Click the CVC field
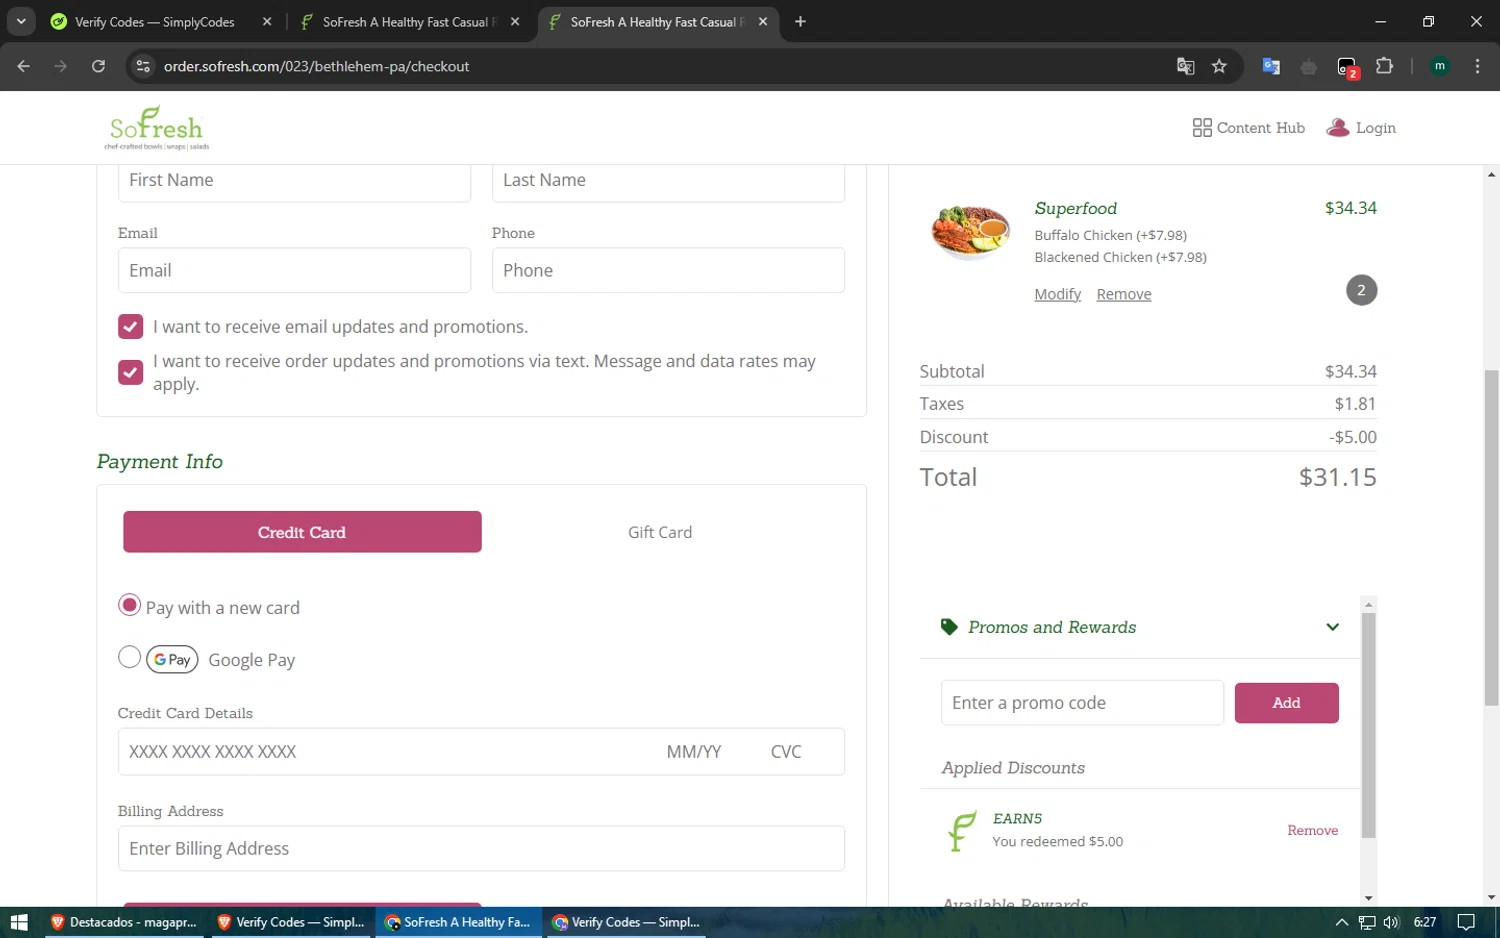The height and width of the screenshot is (938, 1500). (x=786, y=752)
